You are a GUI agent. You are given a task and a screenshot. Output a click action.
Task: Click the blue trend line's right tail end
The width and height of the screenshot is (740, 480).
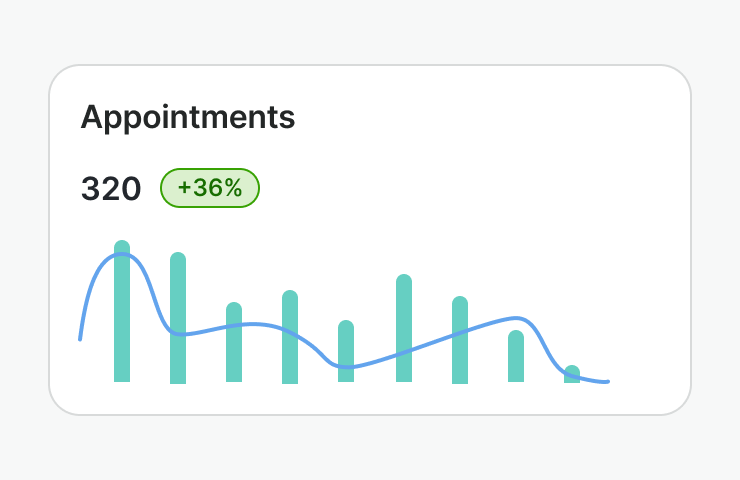click(x=606, y=381)
